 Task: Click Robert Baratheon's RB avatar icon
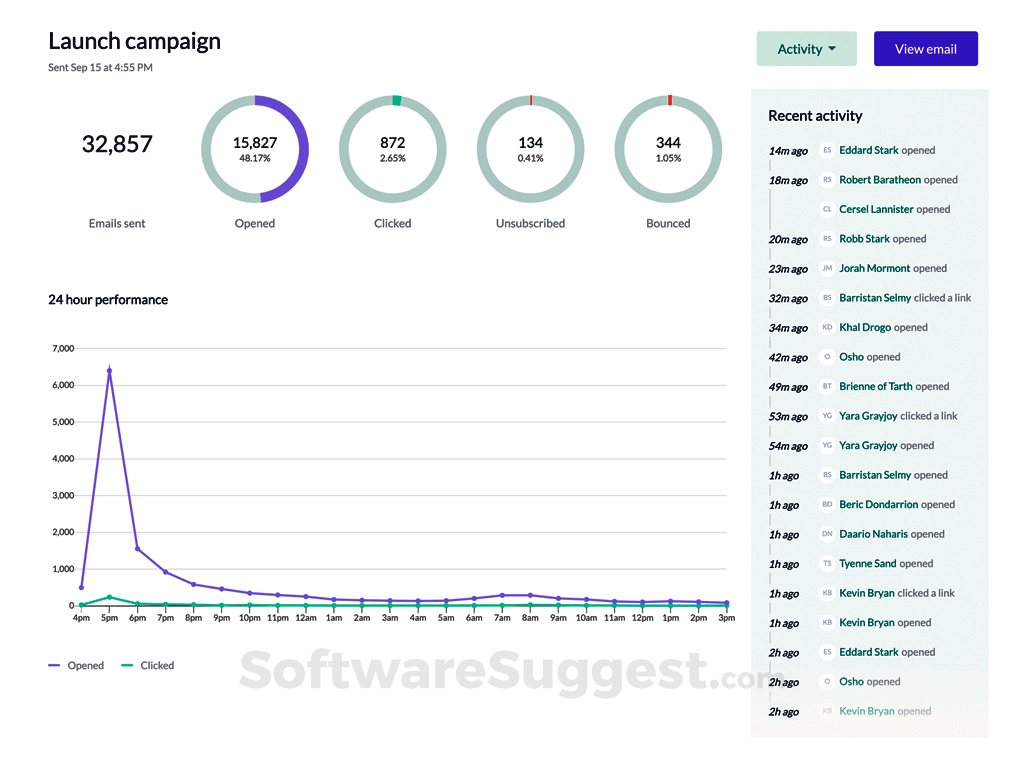826,180
